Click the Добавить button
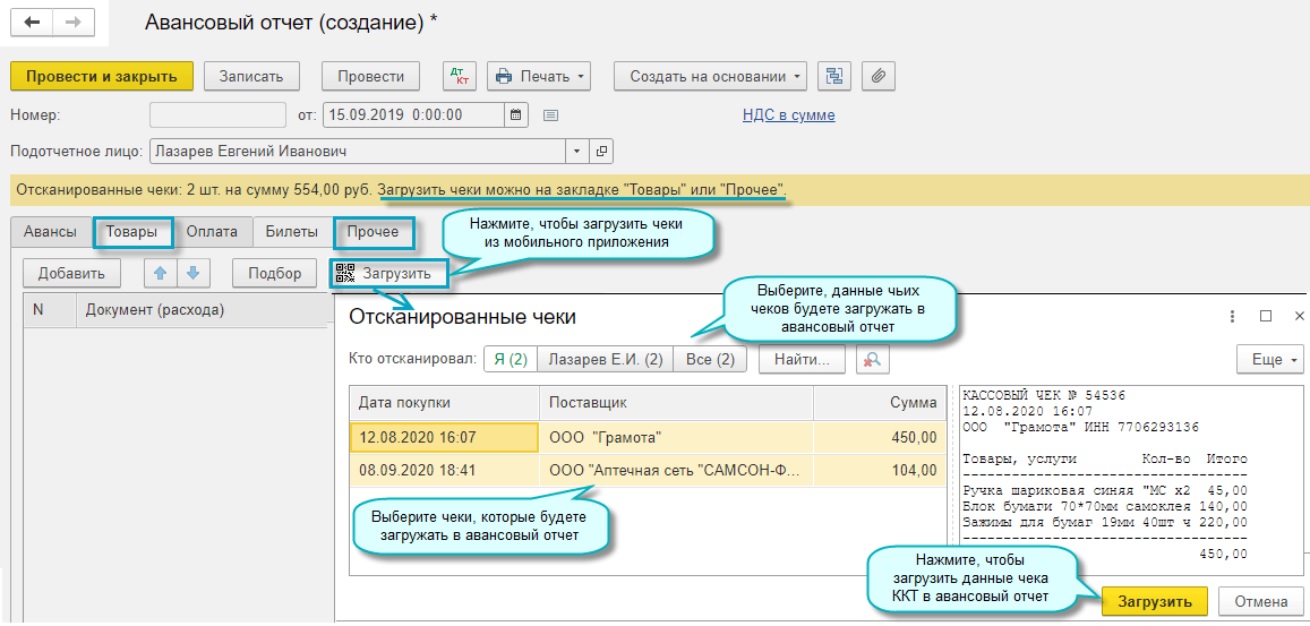1310x626 pixels. pos(71,273)
